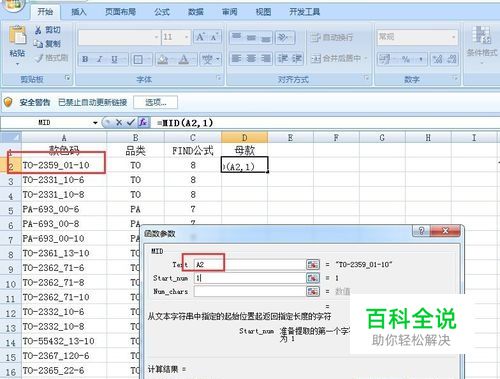This screenshot has height=379, width=500.
Task: Click the formula bar Enter checkmark icon
Action: coord(130,123)
